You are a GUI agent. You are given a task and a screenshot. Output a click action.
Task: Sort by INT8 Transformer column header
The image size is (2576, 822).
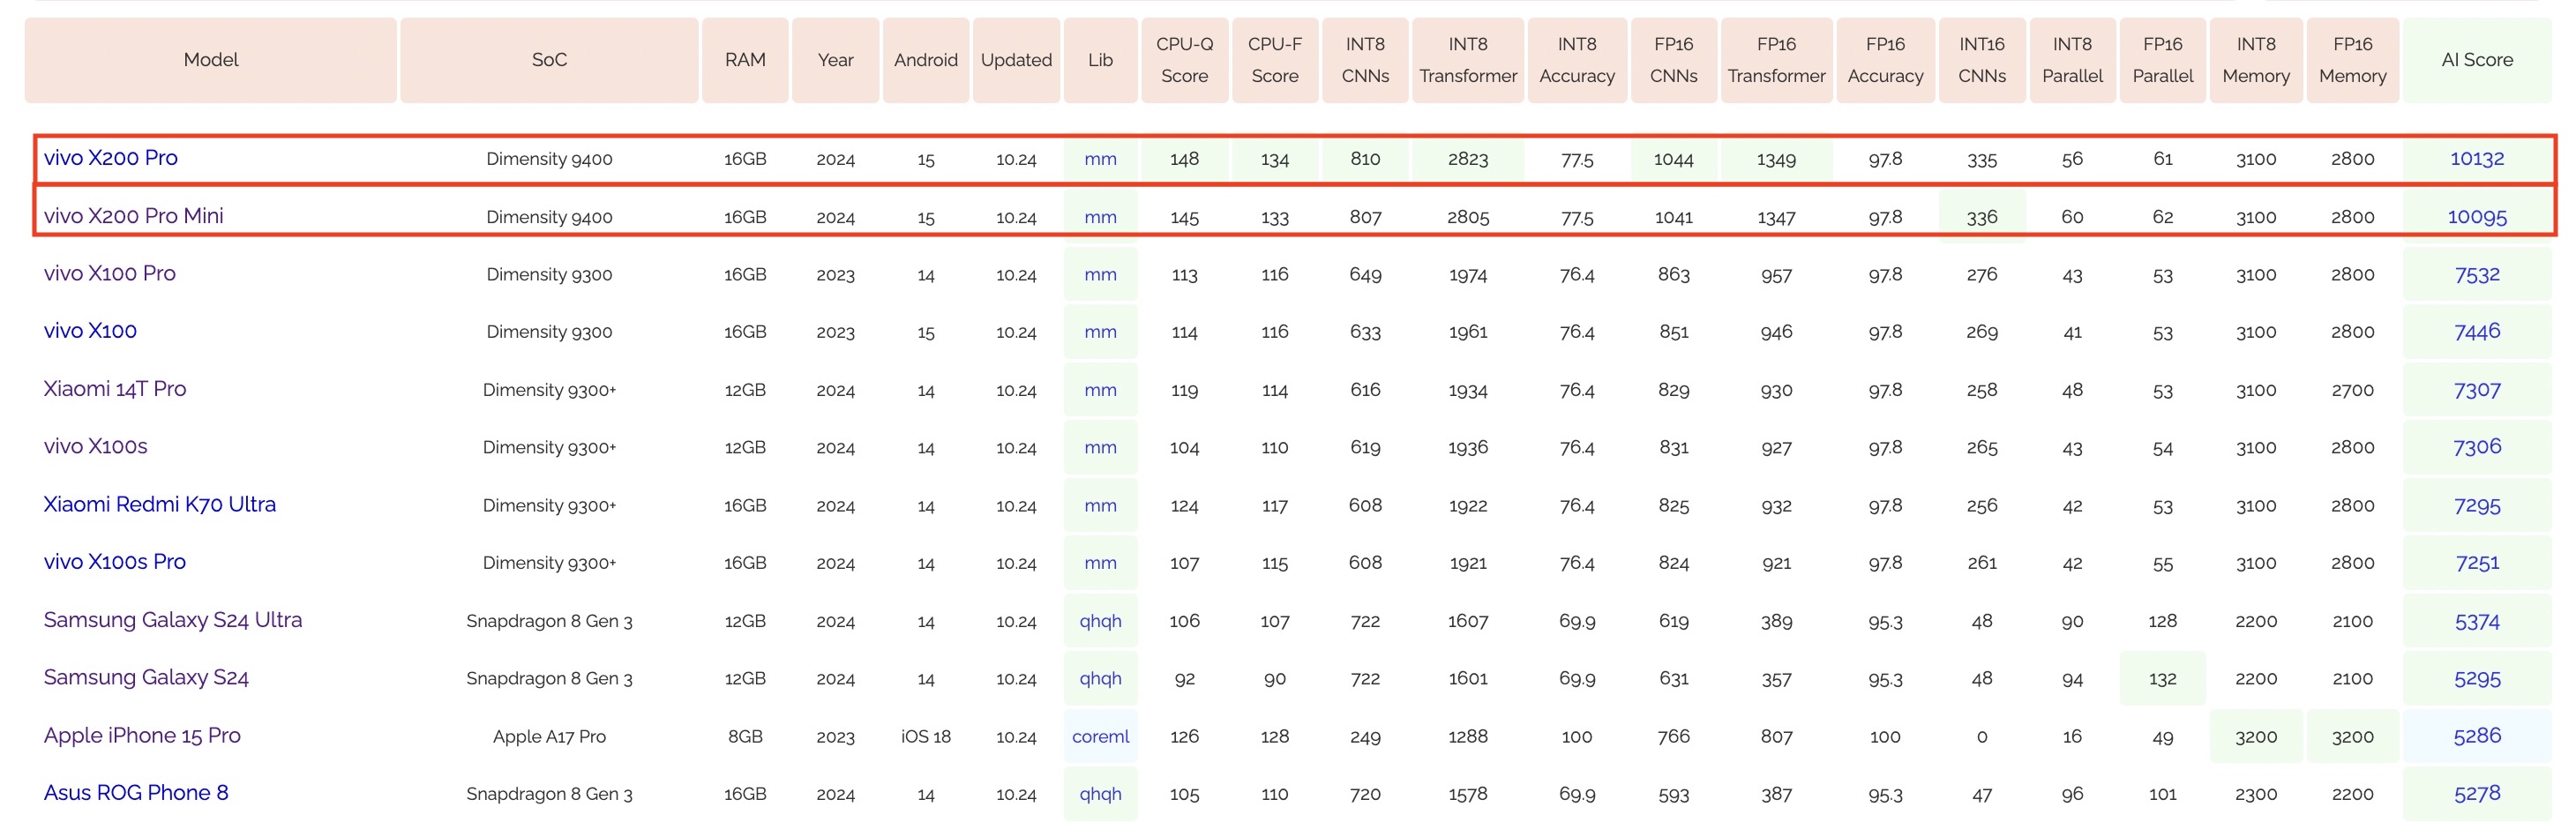[x=1468, y=60]
